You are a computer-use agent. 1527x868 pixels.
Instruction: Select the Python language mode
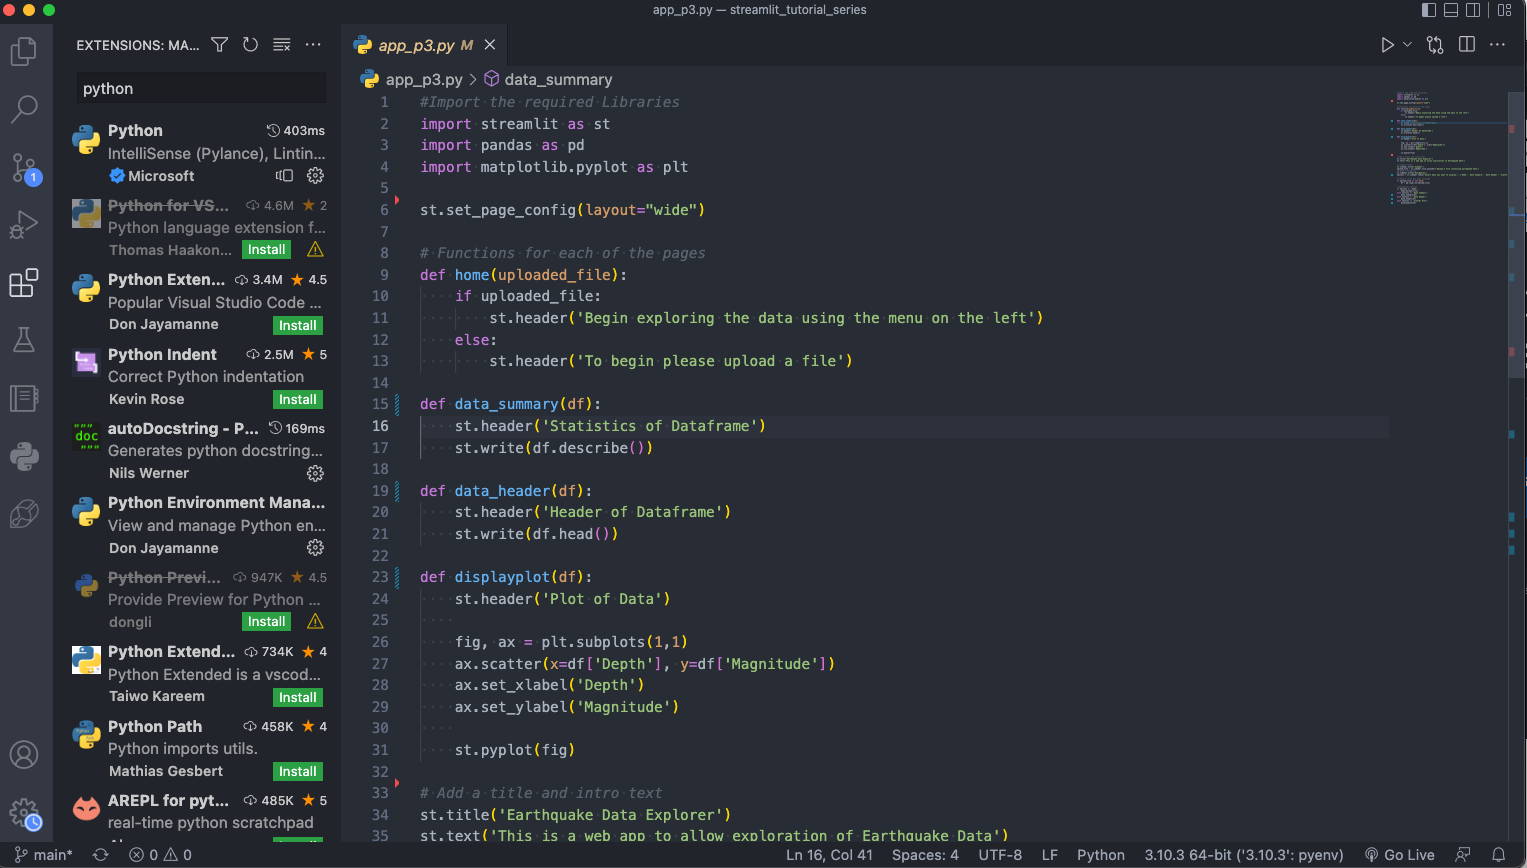click(1101, 855)
